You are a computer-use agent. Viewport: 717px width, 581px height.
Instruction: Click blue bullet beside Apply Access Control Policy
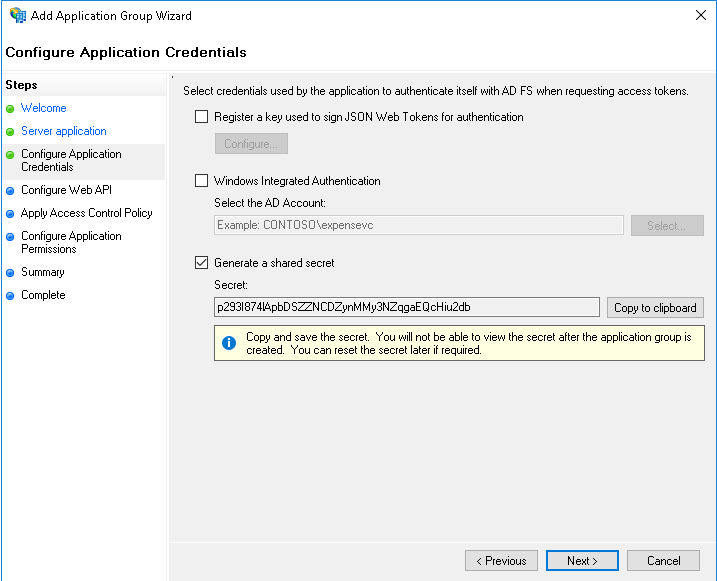click(10, 214)
